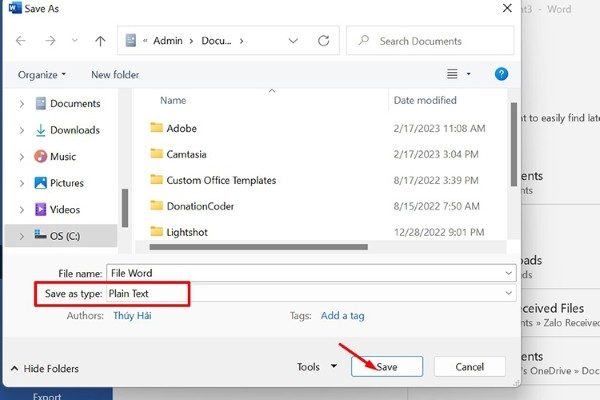
Task: Click the Save button
Action: tap(387, 367)
